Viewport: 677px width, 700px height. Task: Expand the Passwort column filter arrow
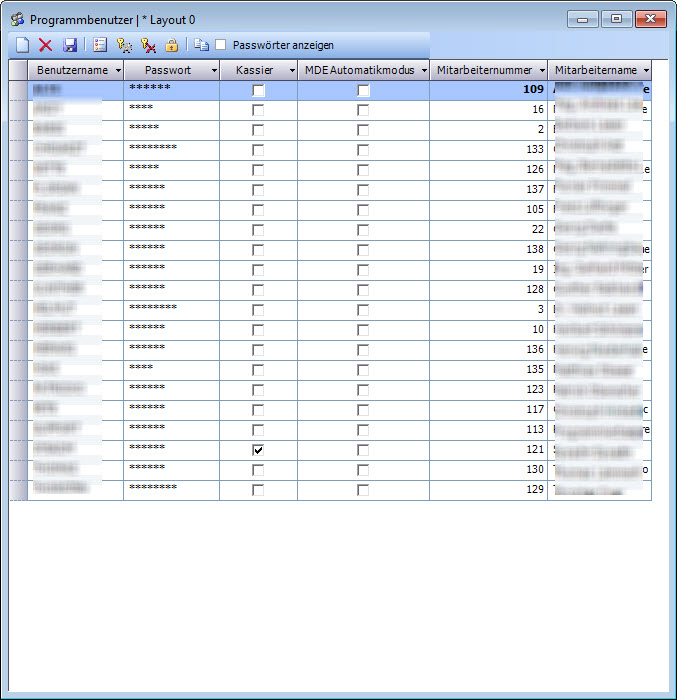(213, 71)
